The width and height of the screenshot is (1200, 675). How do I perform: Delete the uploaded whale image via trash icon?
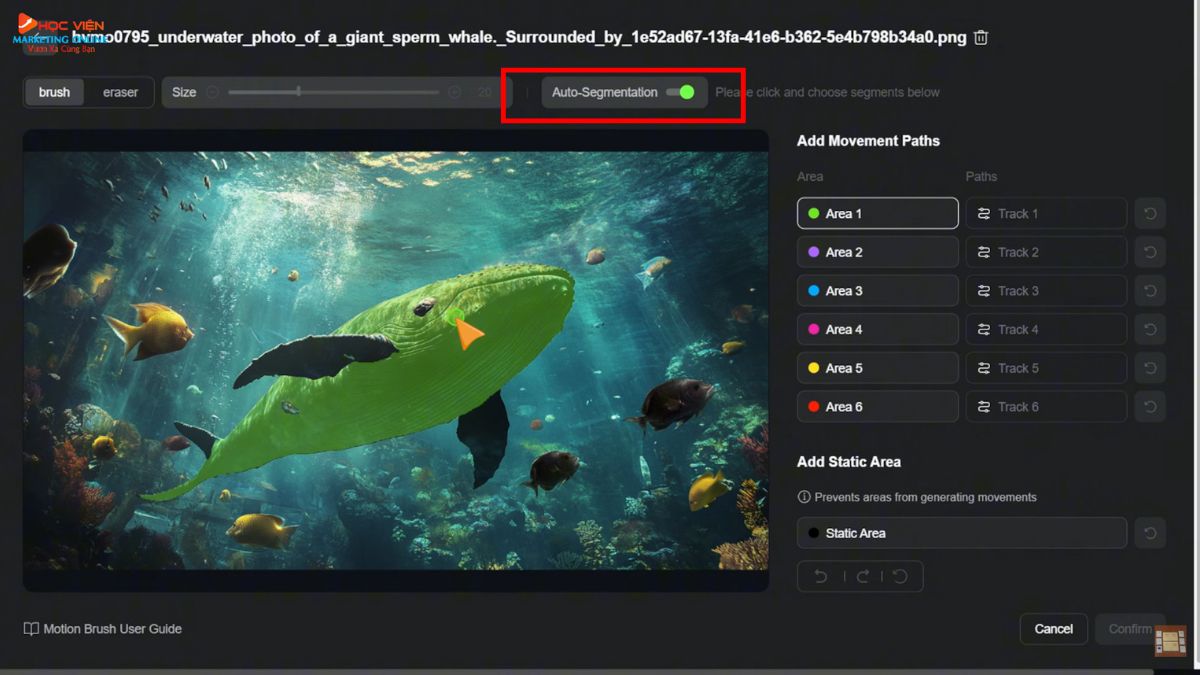[x=981, y=37]
